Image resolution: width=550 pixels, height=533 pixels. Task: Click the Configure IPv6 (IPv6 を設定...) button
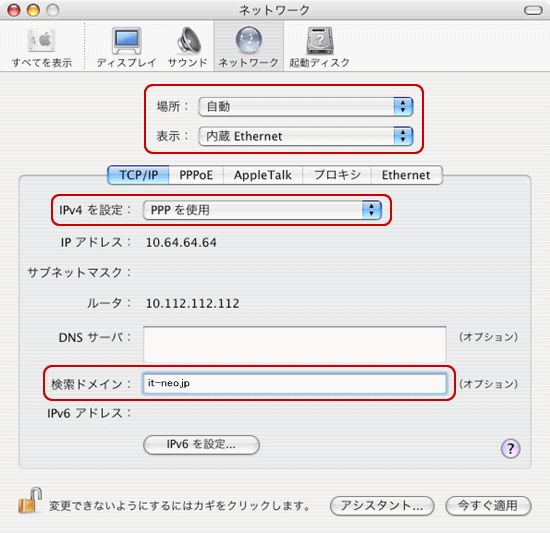[x=201, y=445]
